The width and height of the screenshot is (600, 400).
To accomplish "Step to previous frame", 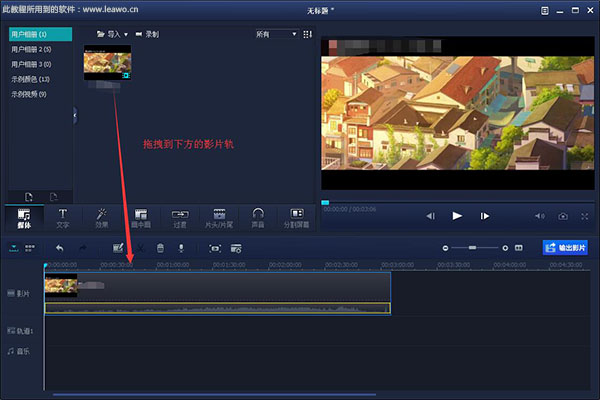I will 430,216.
